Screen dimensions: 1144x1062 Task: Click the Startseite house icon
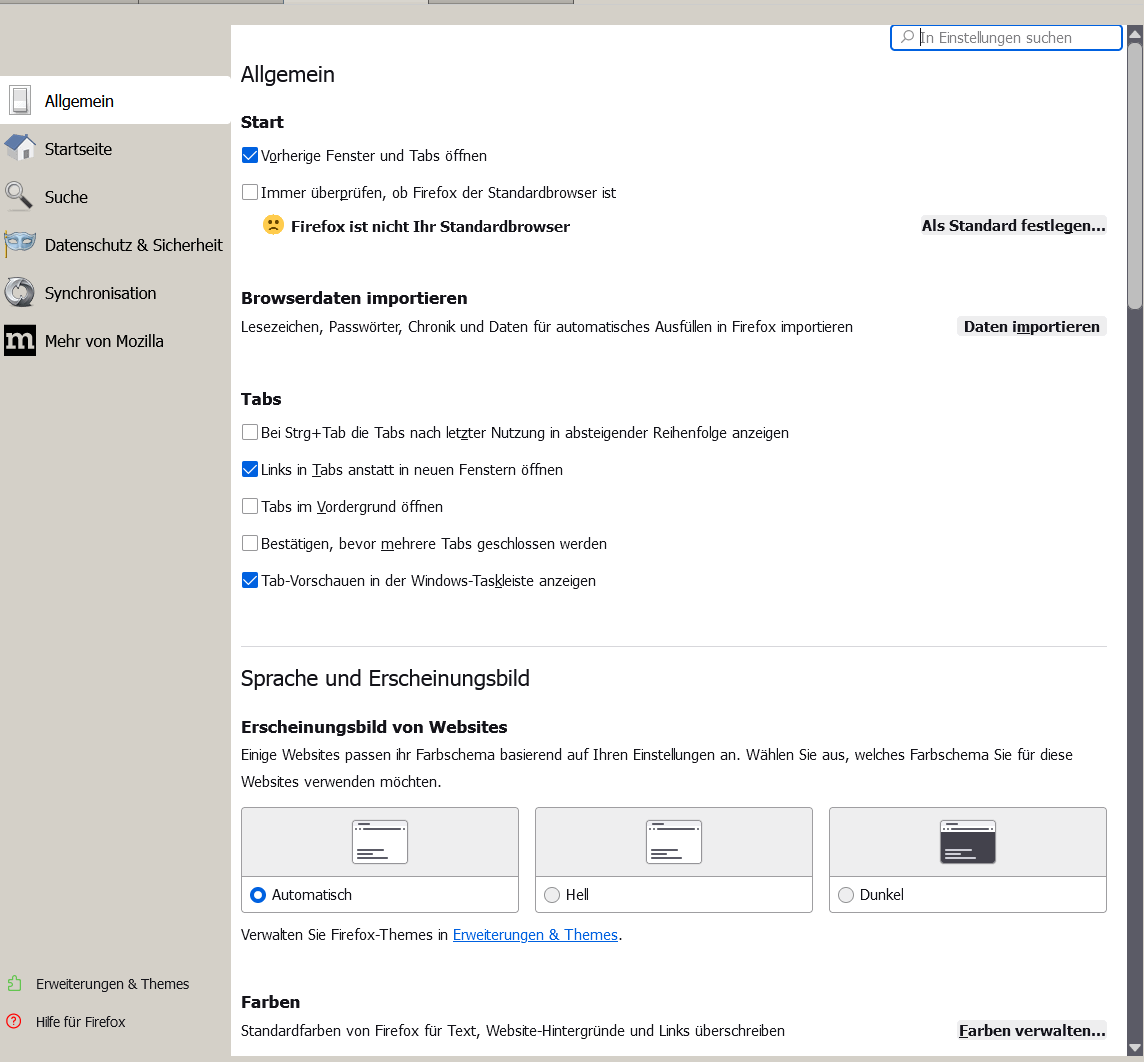pyautogui.click(x=20, y=148)
